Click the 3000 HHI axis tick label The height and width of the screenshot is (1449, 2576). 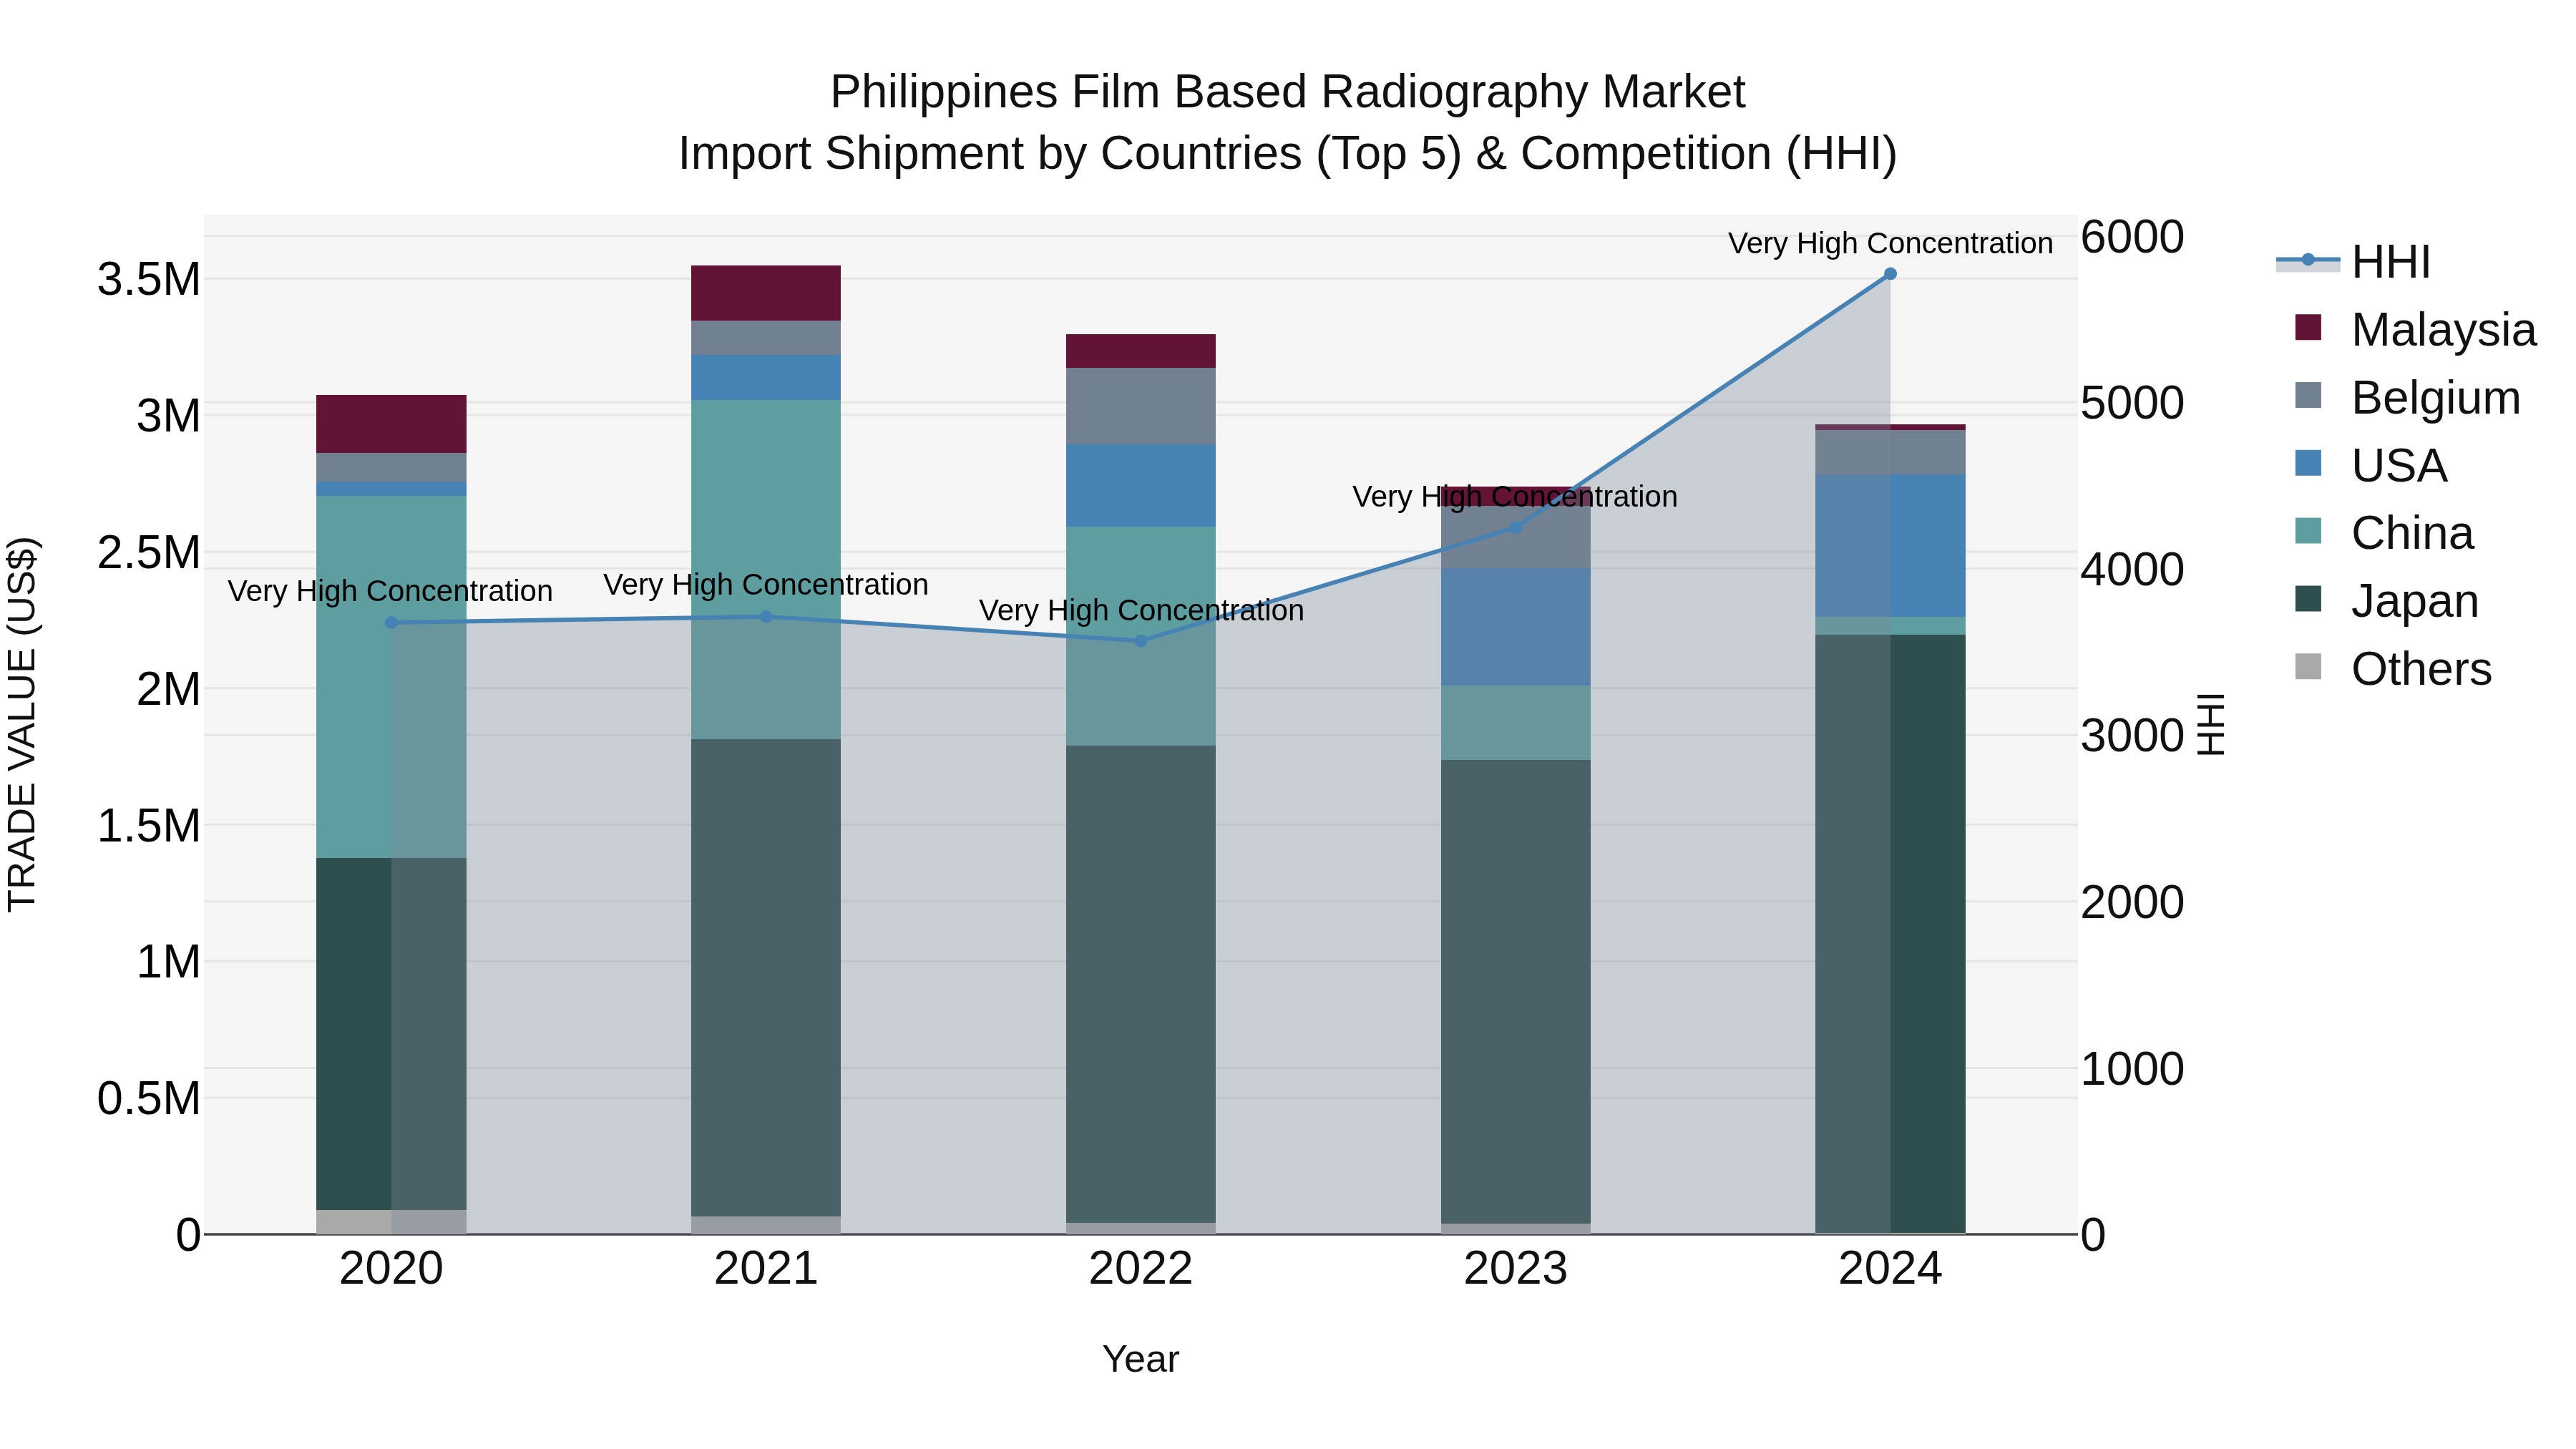2132,736
